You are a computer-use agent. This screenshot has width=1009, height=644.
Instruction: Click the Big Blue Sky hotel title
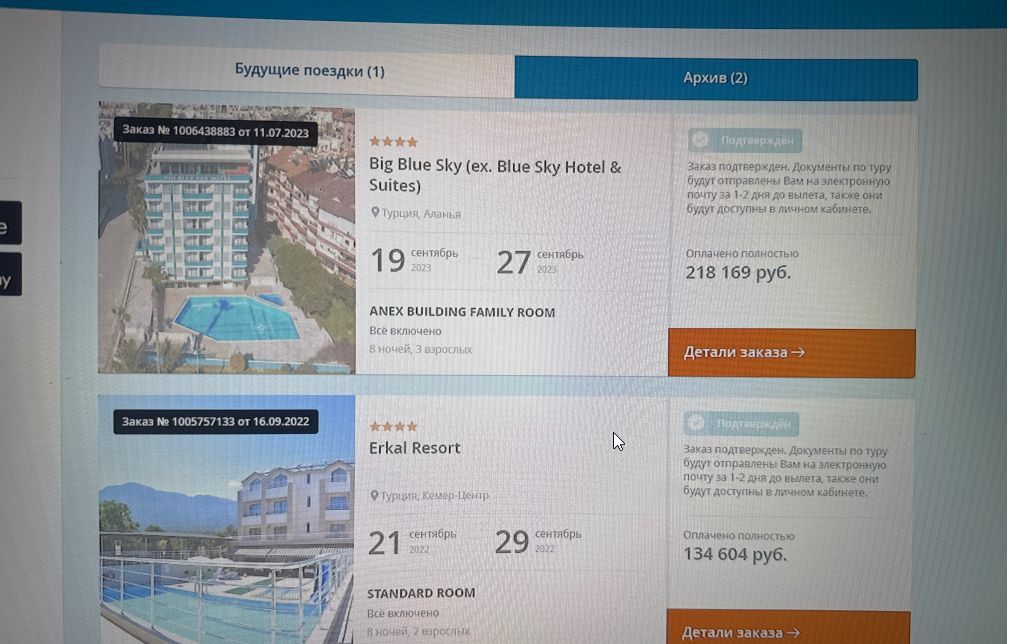click(x=495, y=176)
